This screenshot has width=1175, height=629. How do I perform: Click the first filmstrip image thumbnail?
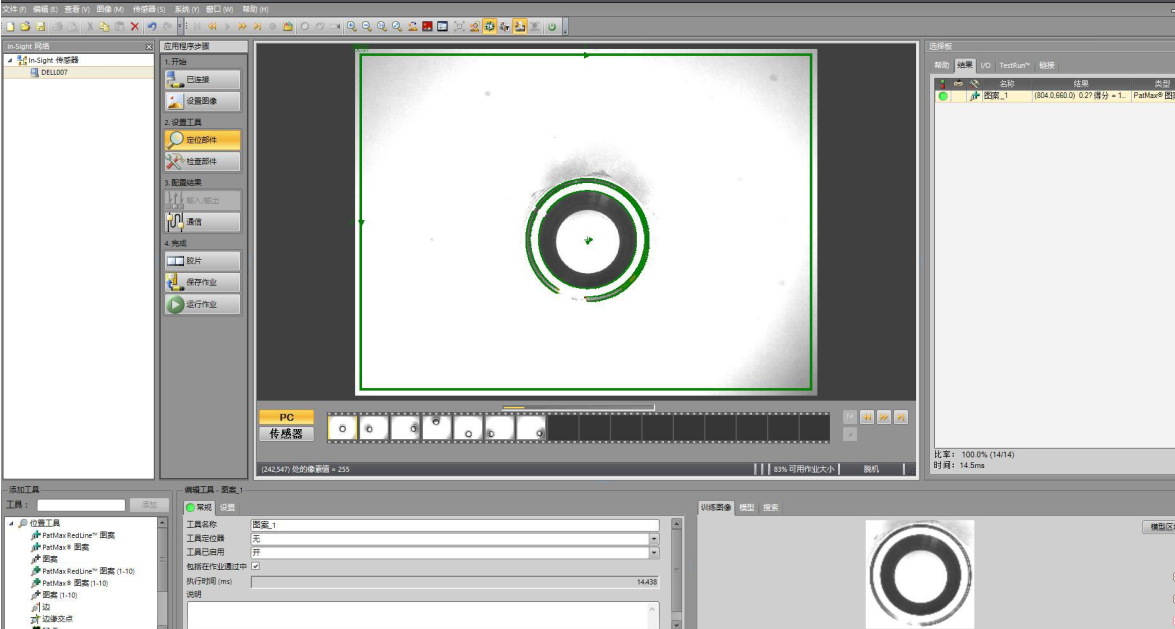342,428
